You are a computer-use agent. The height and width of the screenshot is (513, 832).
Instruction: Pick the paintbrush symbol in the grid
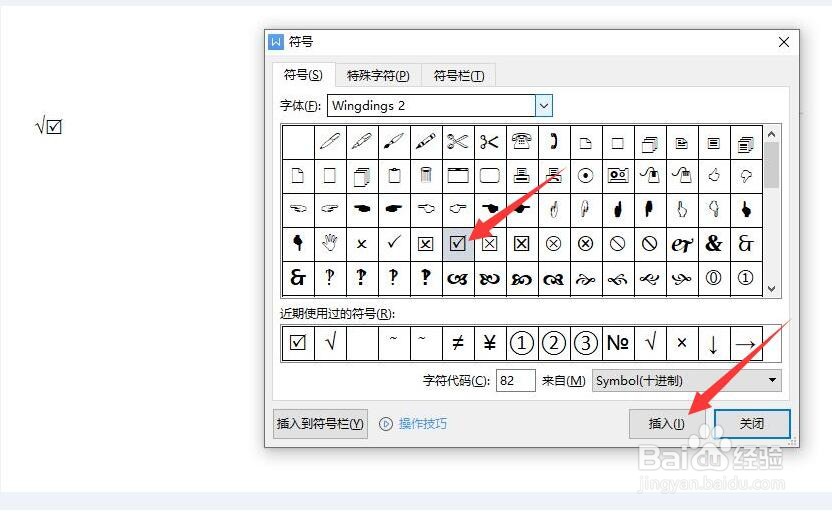[394, 142]
